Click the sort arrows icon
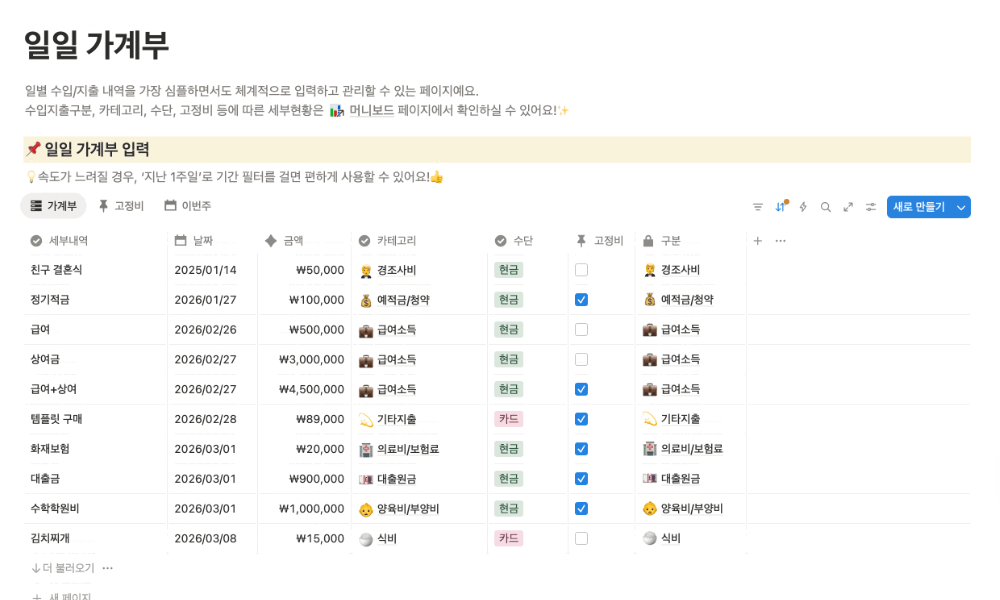The height and width of the screenshot is (600, 1000). 780,207
